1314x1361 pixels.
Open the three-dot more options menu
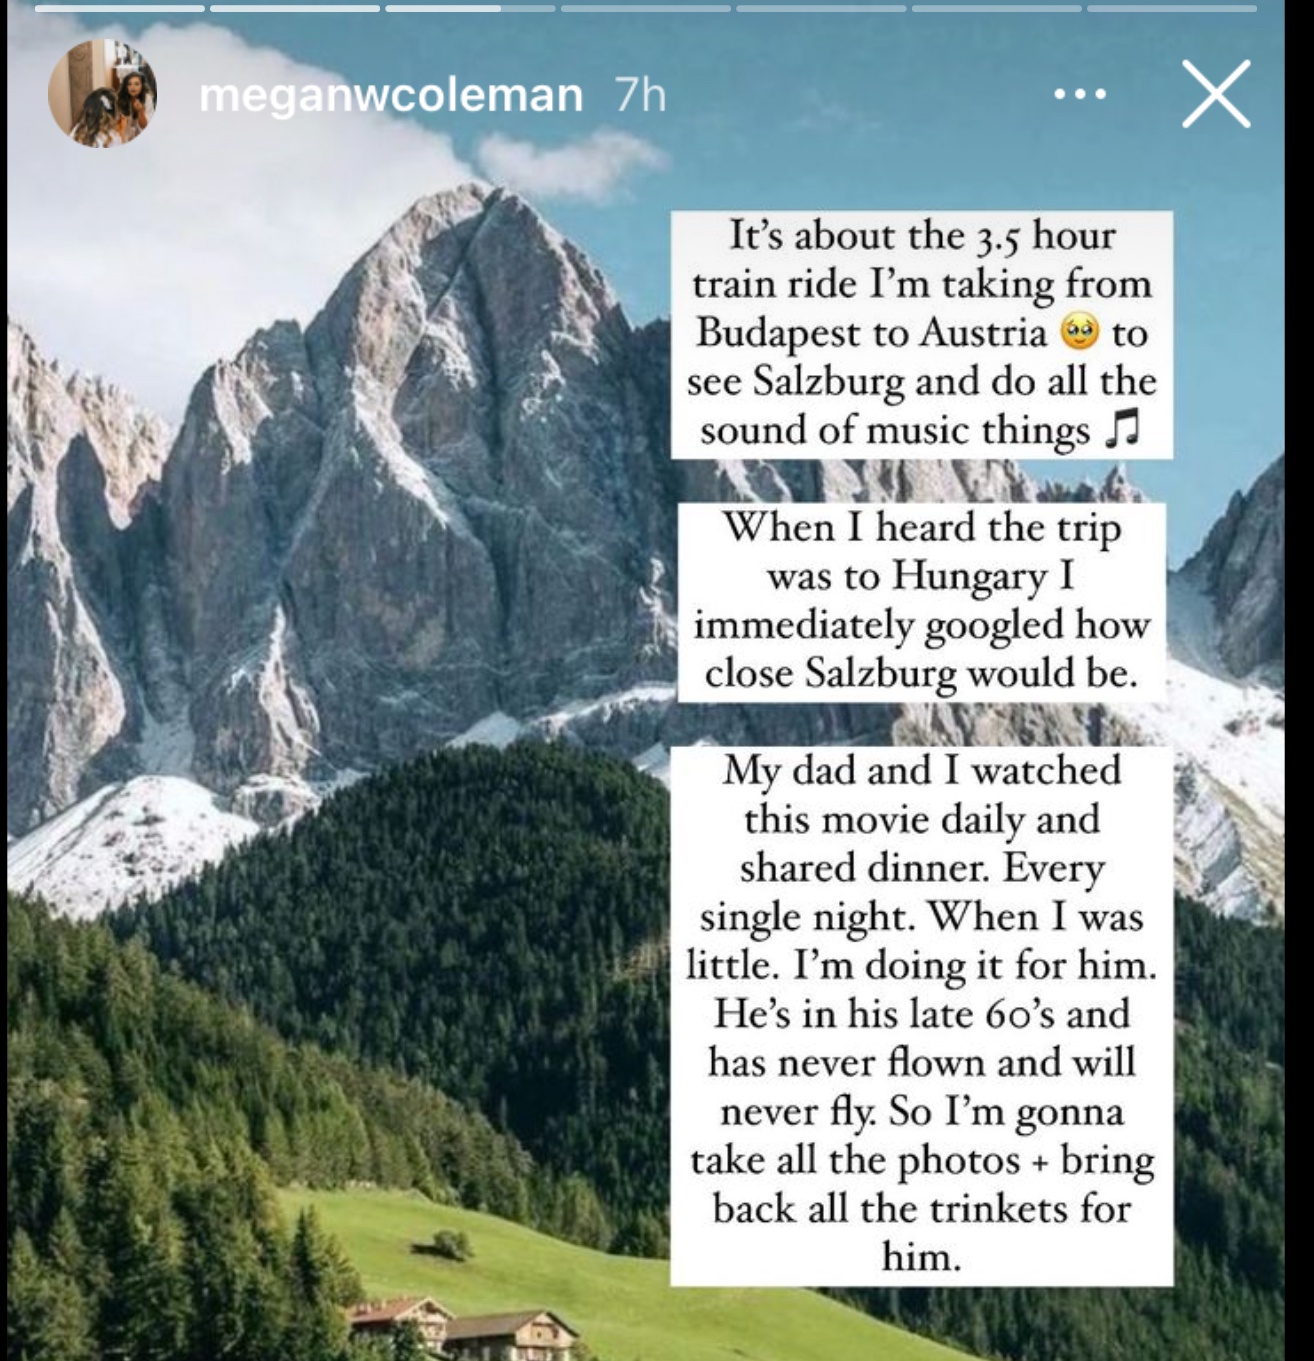point(1080,95)
